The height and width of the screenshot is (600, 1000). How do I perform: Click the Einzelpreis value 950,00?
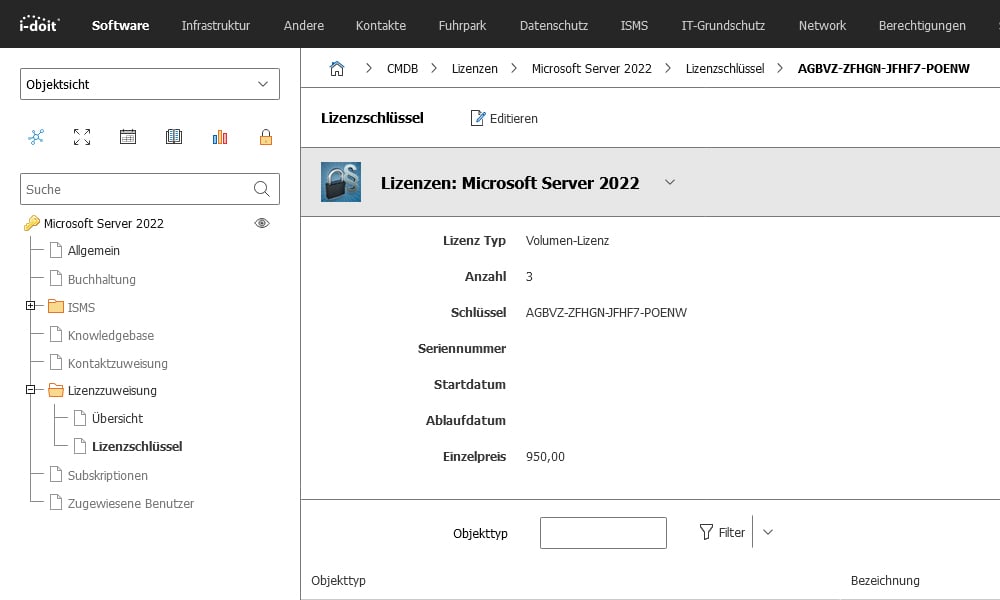click(x=545, y=457)
